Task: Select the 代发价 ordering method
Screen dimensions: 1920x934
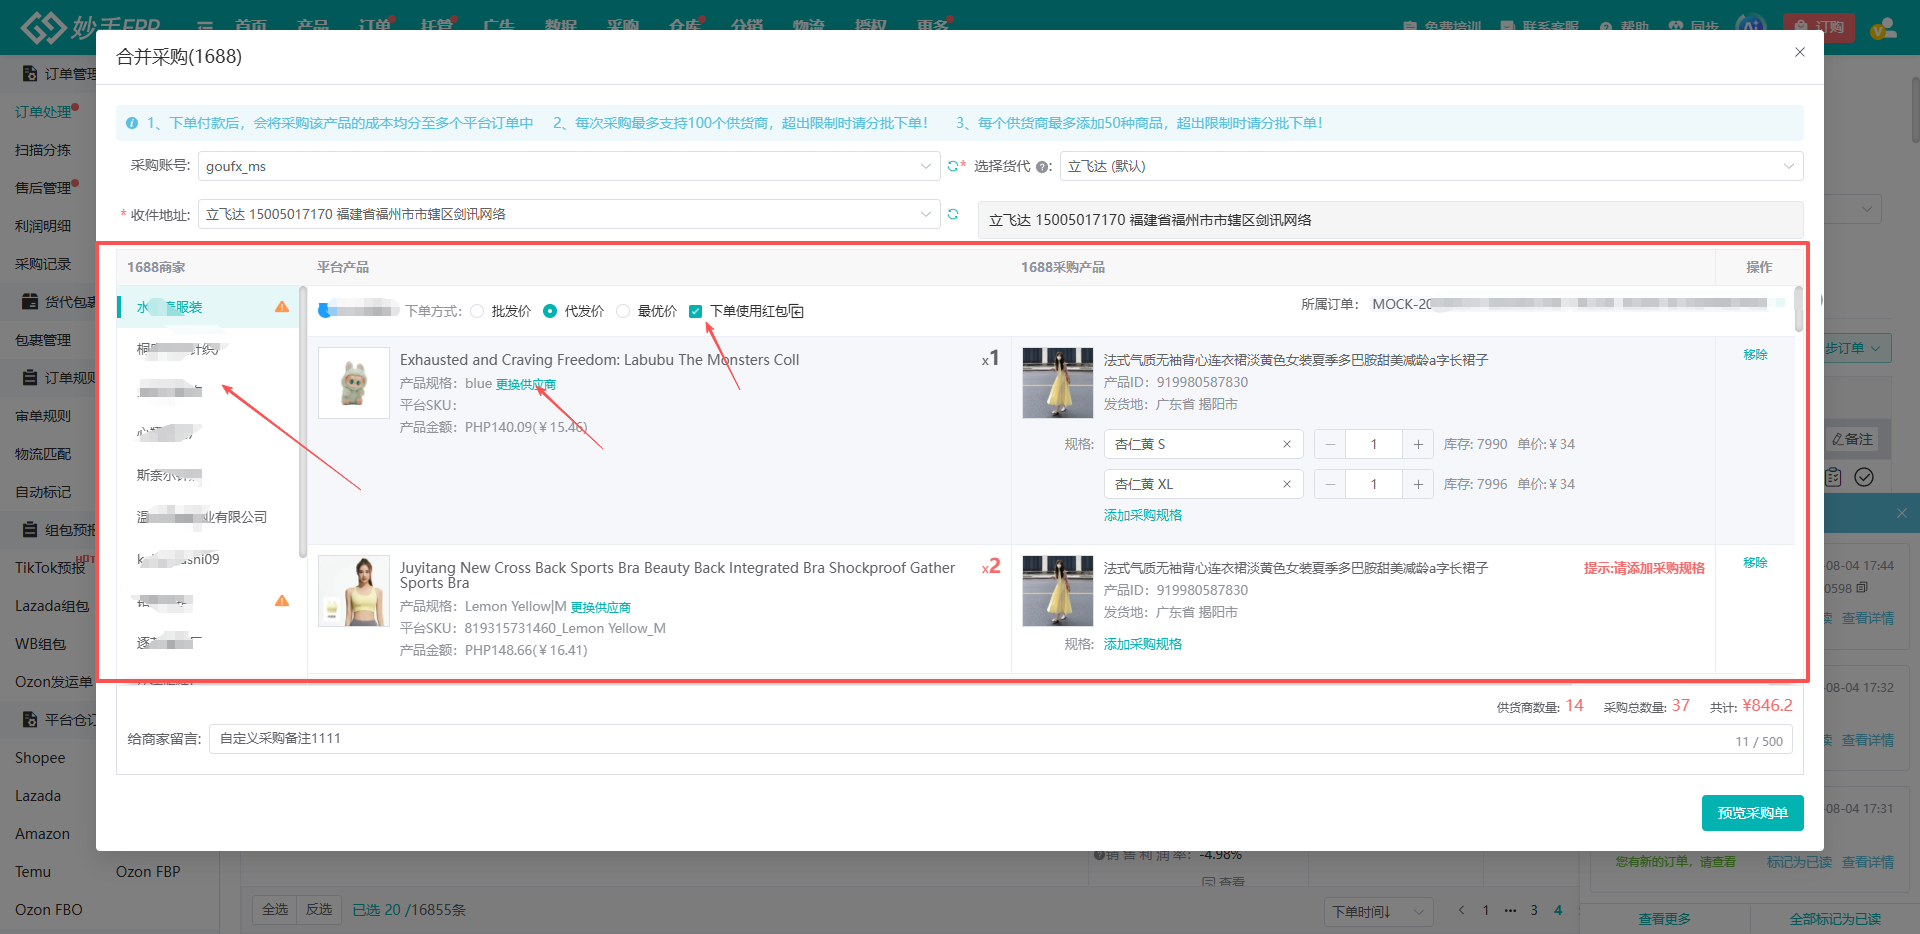Action: 550,311
